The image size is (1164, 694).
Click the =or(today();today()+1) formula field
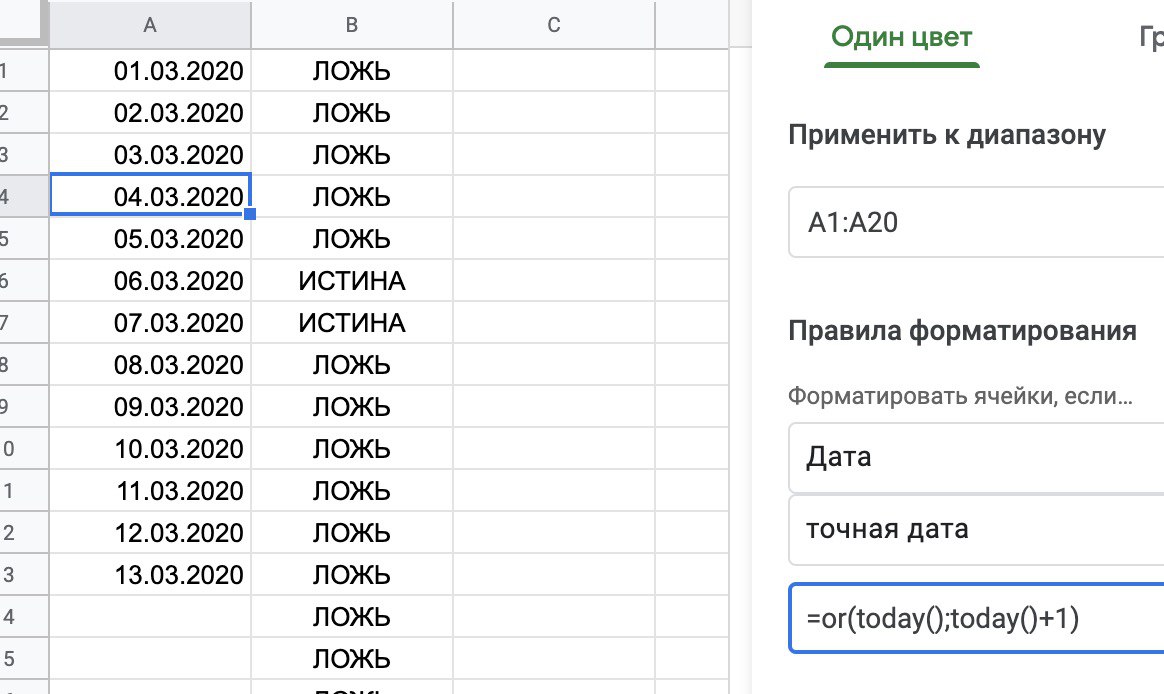975,619
